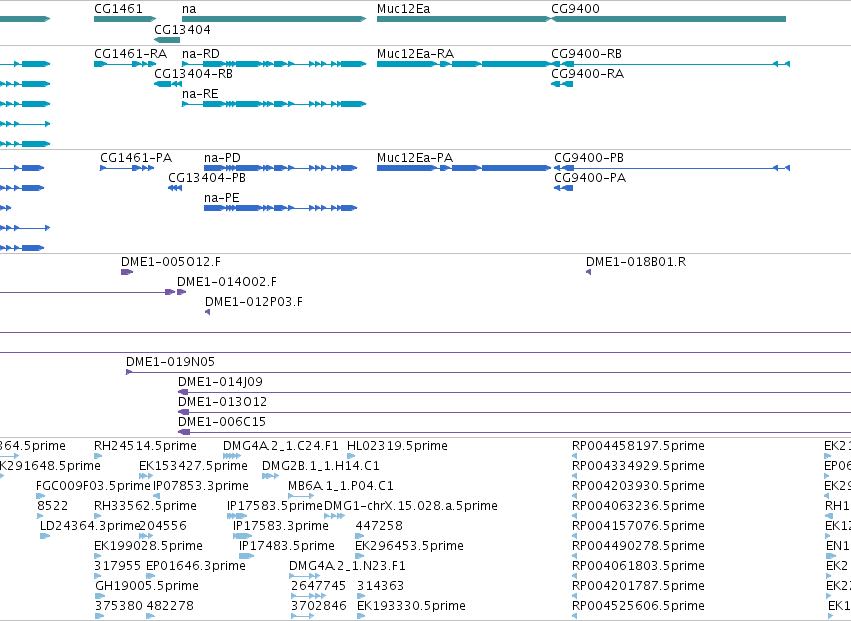Click the IP17483.5prime label

pyautogui.click(x=287, y=546)
